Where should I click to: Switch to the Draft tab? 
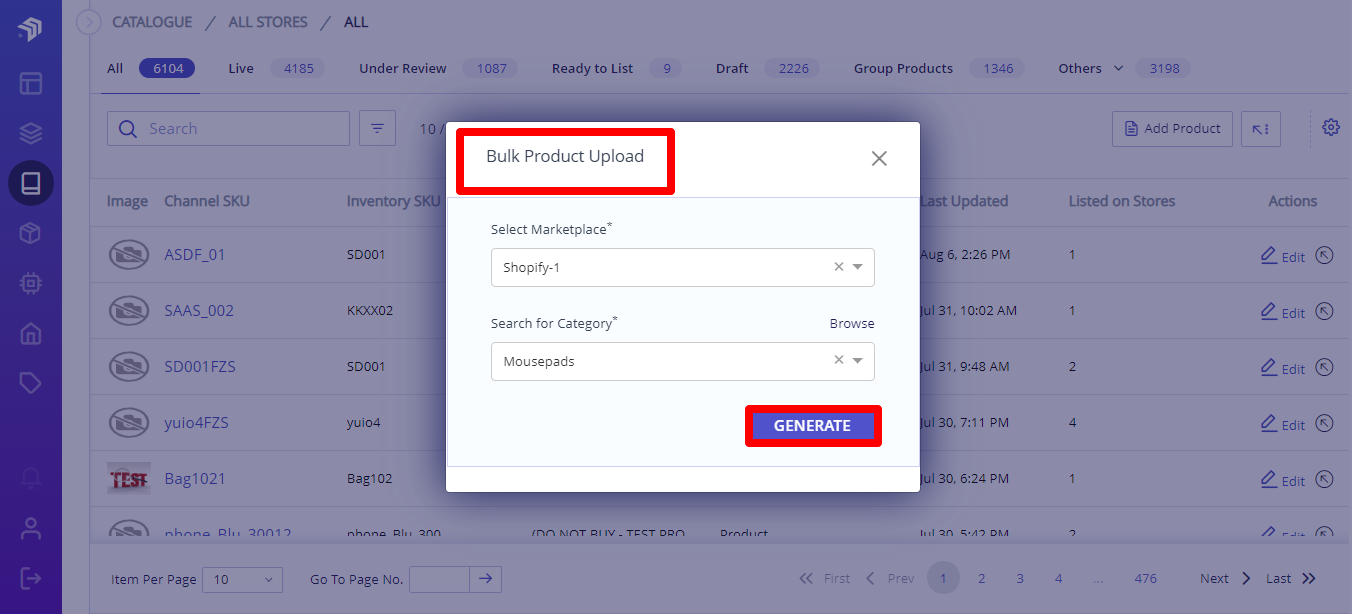coord(768,69)
